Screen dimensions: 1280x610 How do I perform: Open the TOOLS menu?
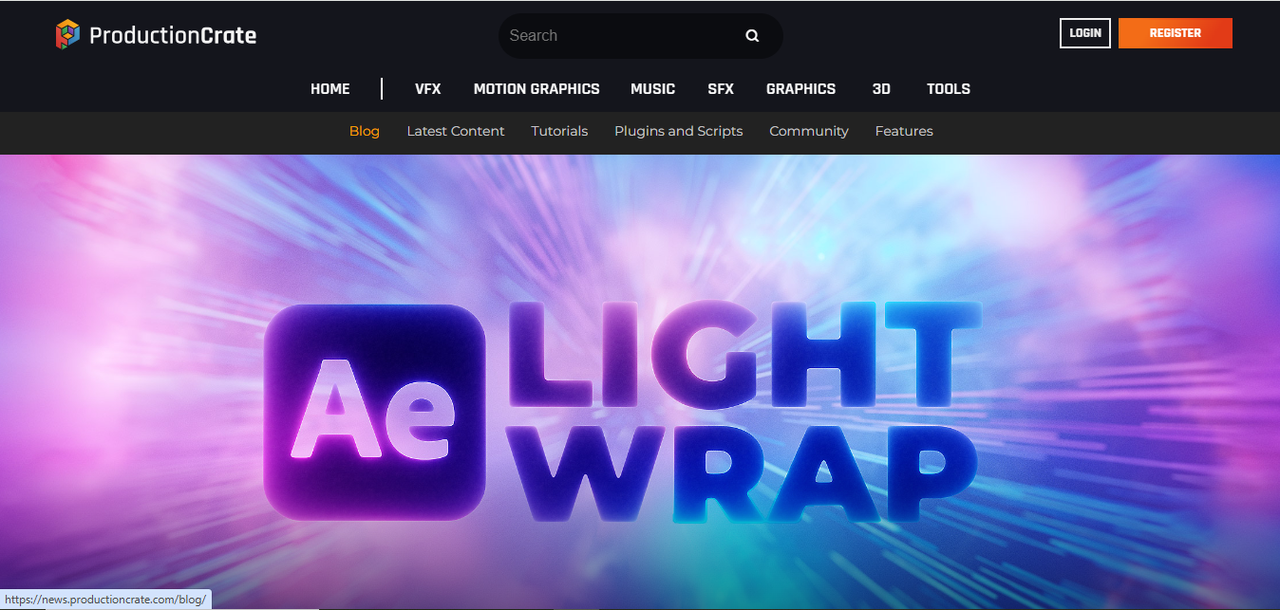click(948, 89)
